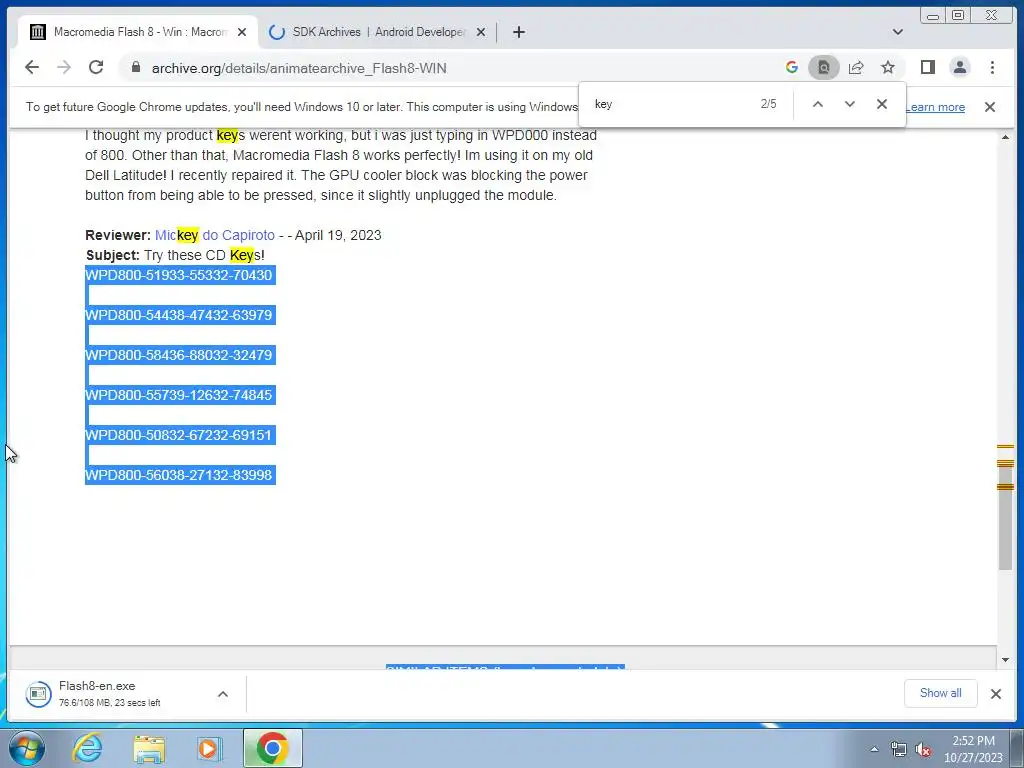Close the downloads shelf
This screenshot has width=1024, height=768.
(995, 694)
